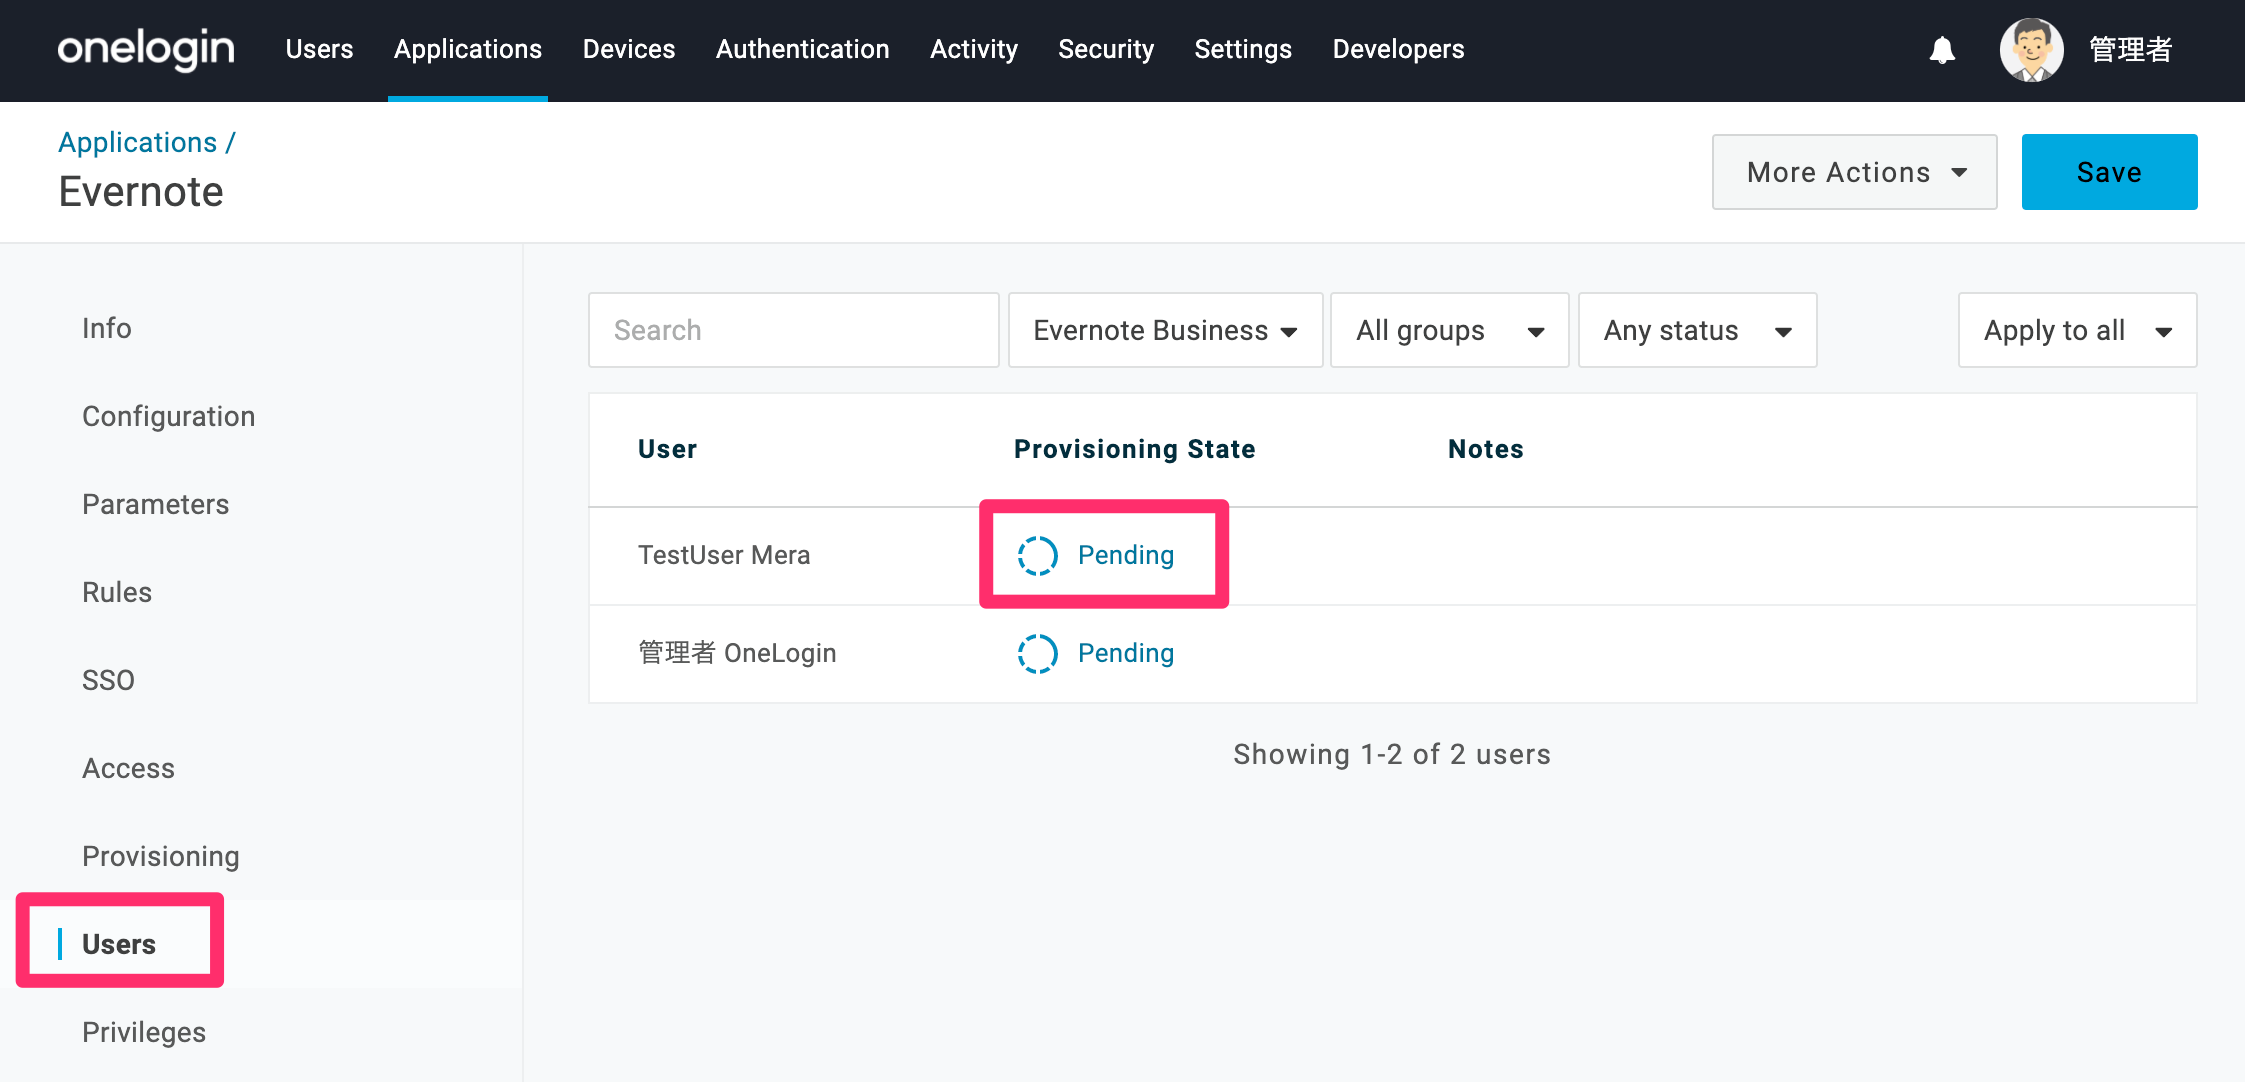Click 'Showing 1-2 of 2 users' text
The width and height of the screenshot is (2245, 1082).
click(x=1392, y=754)
